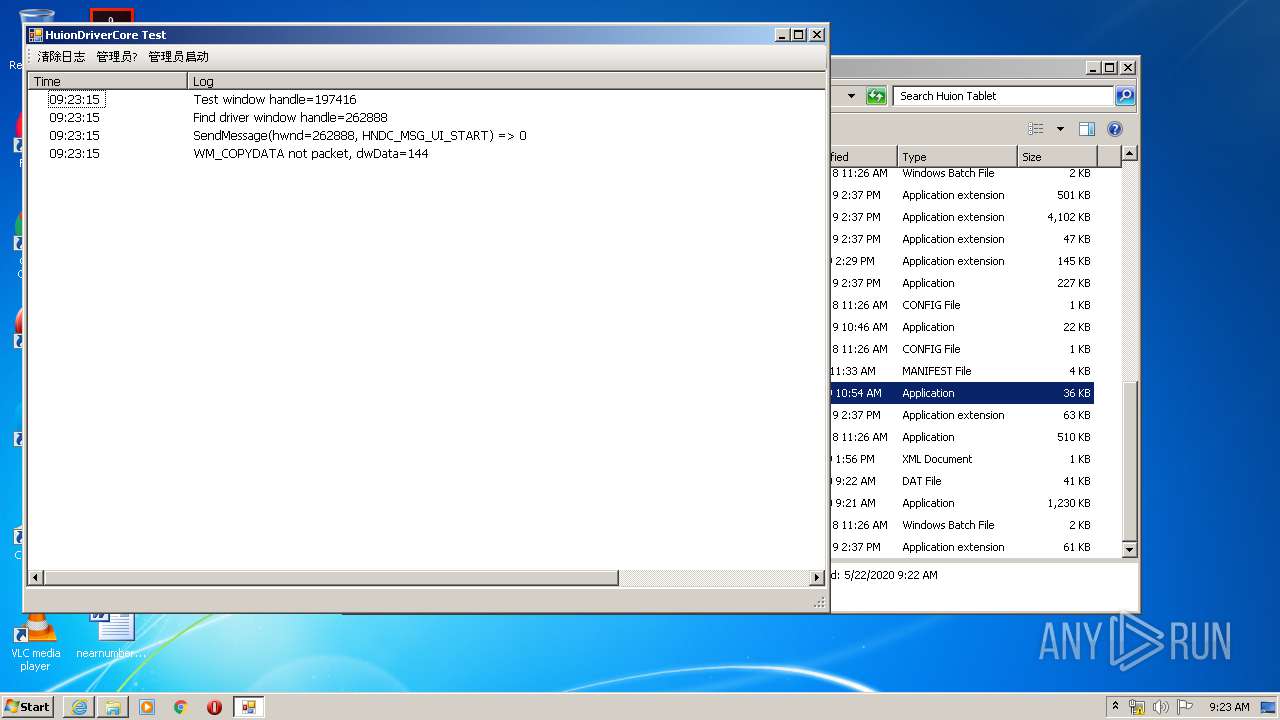1280x720 pixels.
Task: Sort files by Size column in Explorer
Action: coord(1057,156)
